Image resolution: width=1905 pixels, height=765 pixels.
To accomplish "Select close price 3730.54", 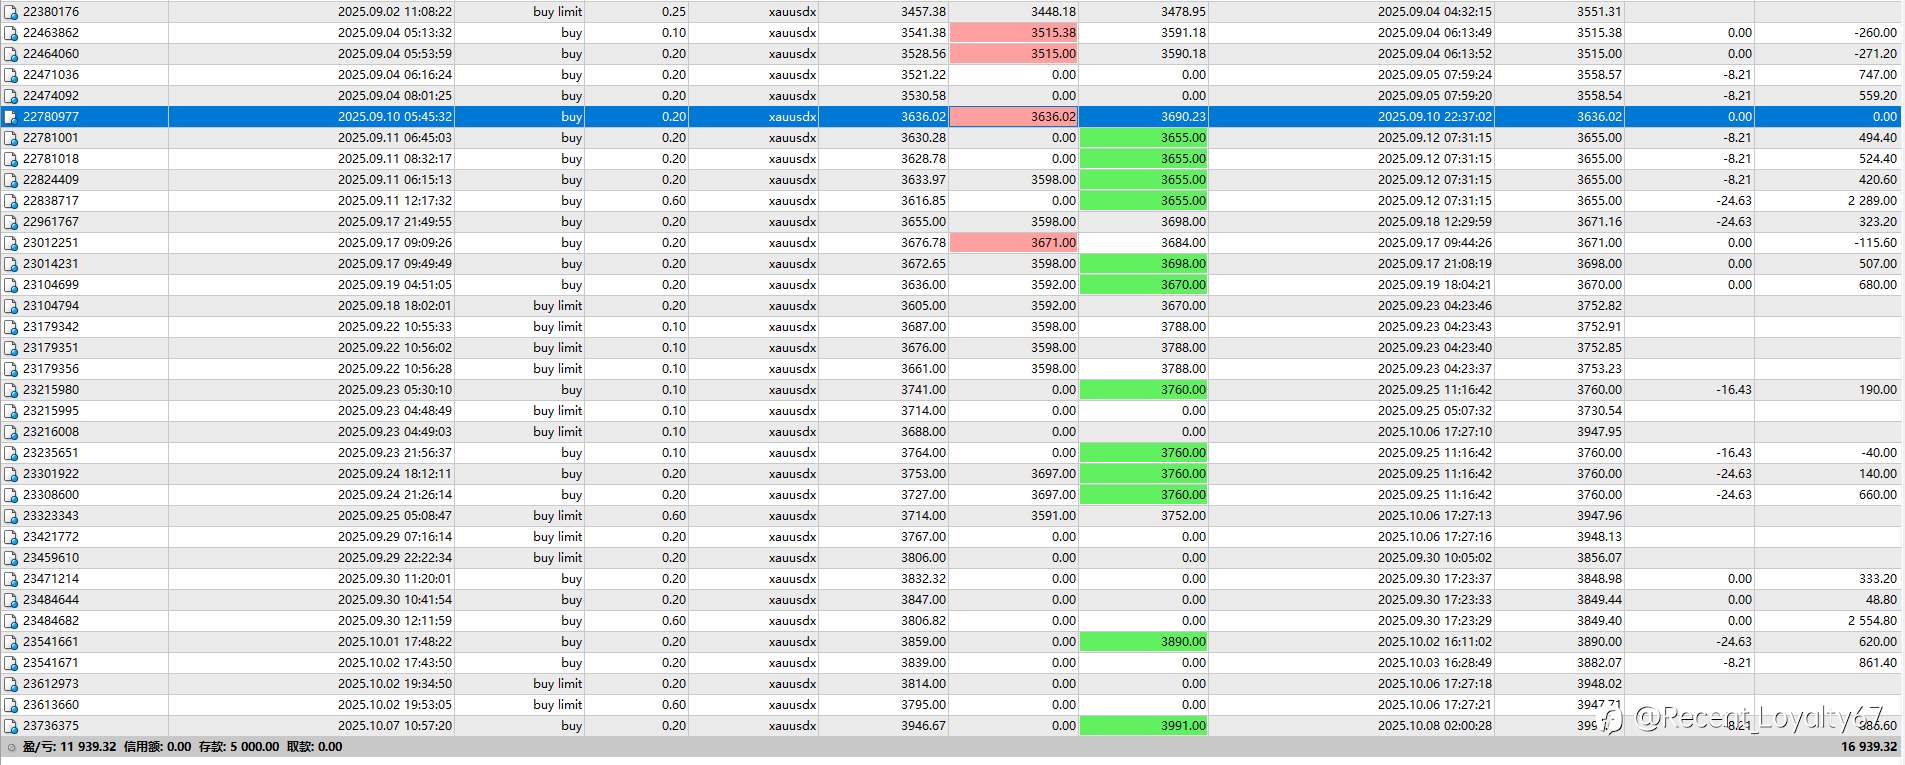I will pyautogui.click(x=1600, y=411).
